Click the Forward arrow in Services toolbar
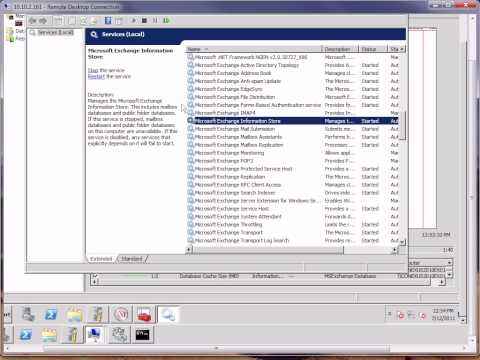This screenshot has width=480, height=360. coord(43,21)
